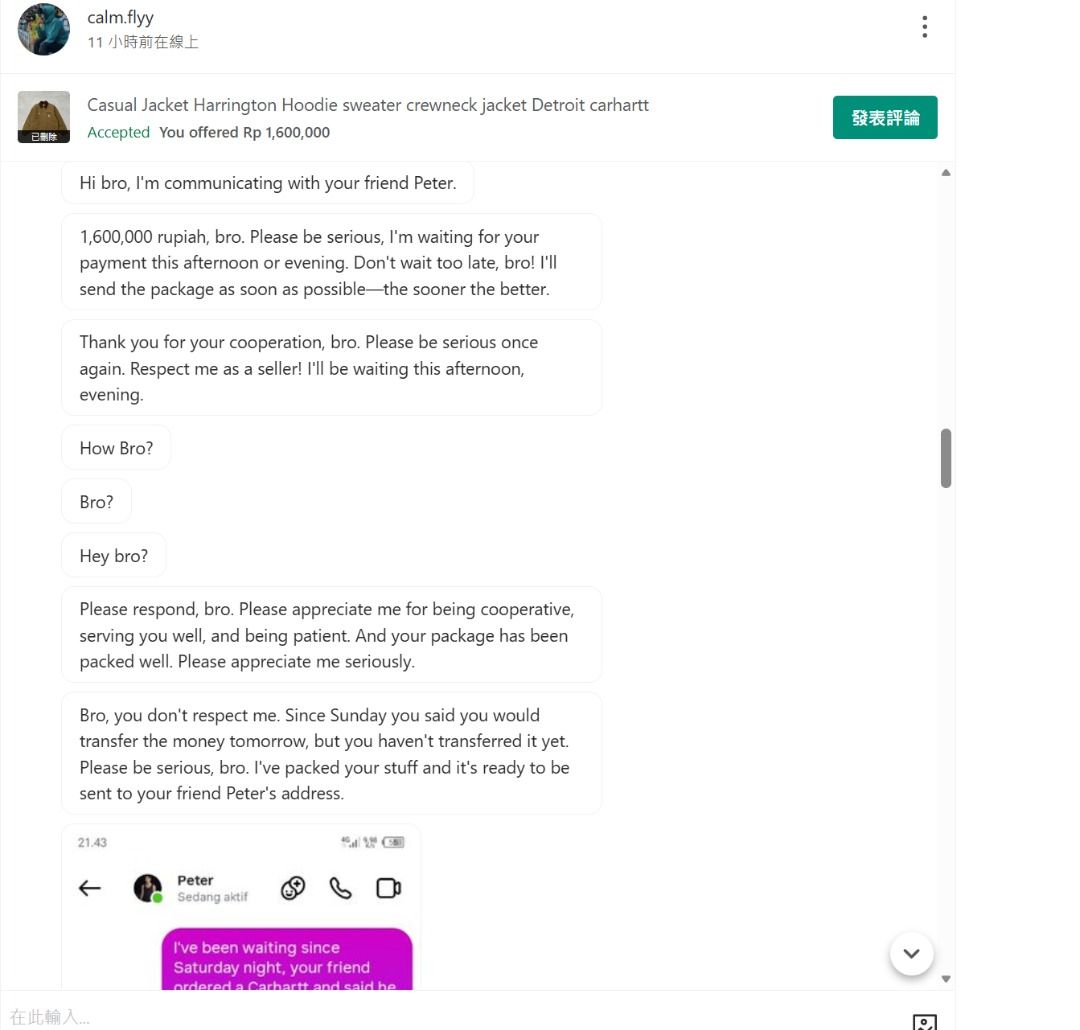Open the jacket listing thumbnail
Screen dimensions: 1080x1030
click(x=44, y=117)
